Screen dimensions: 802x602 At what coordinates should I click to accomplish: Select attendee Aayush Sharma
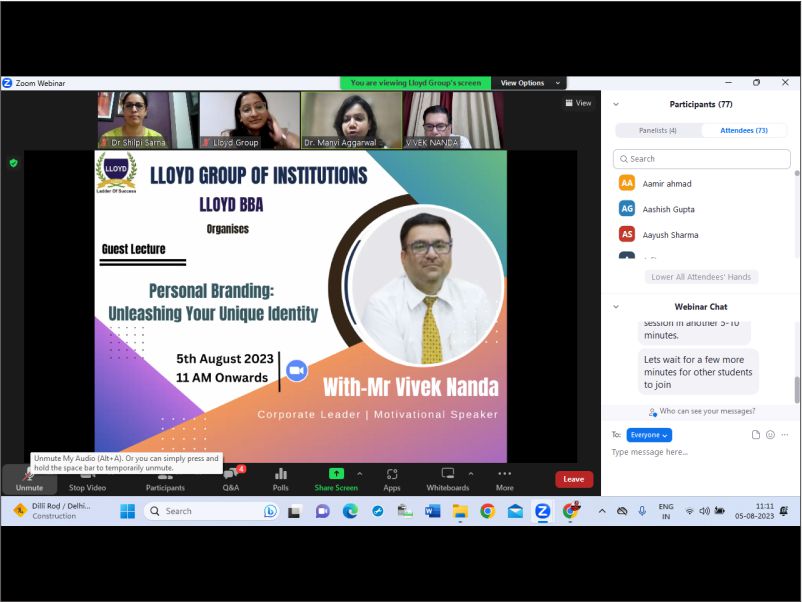point(703,235)
